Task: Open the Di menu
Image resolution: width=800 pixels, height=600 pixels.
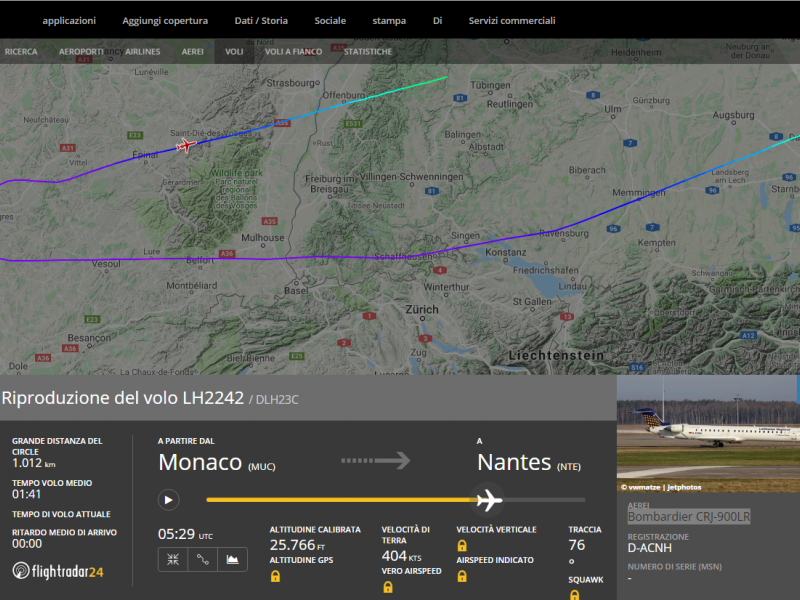Action: pos(437,21)
